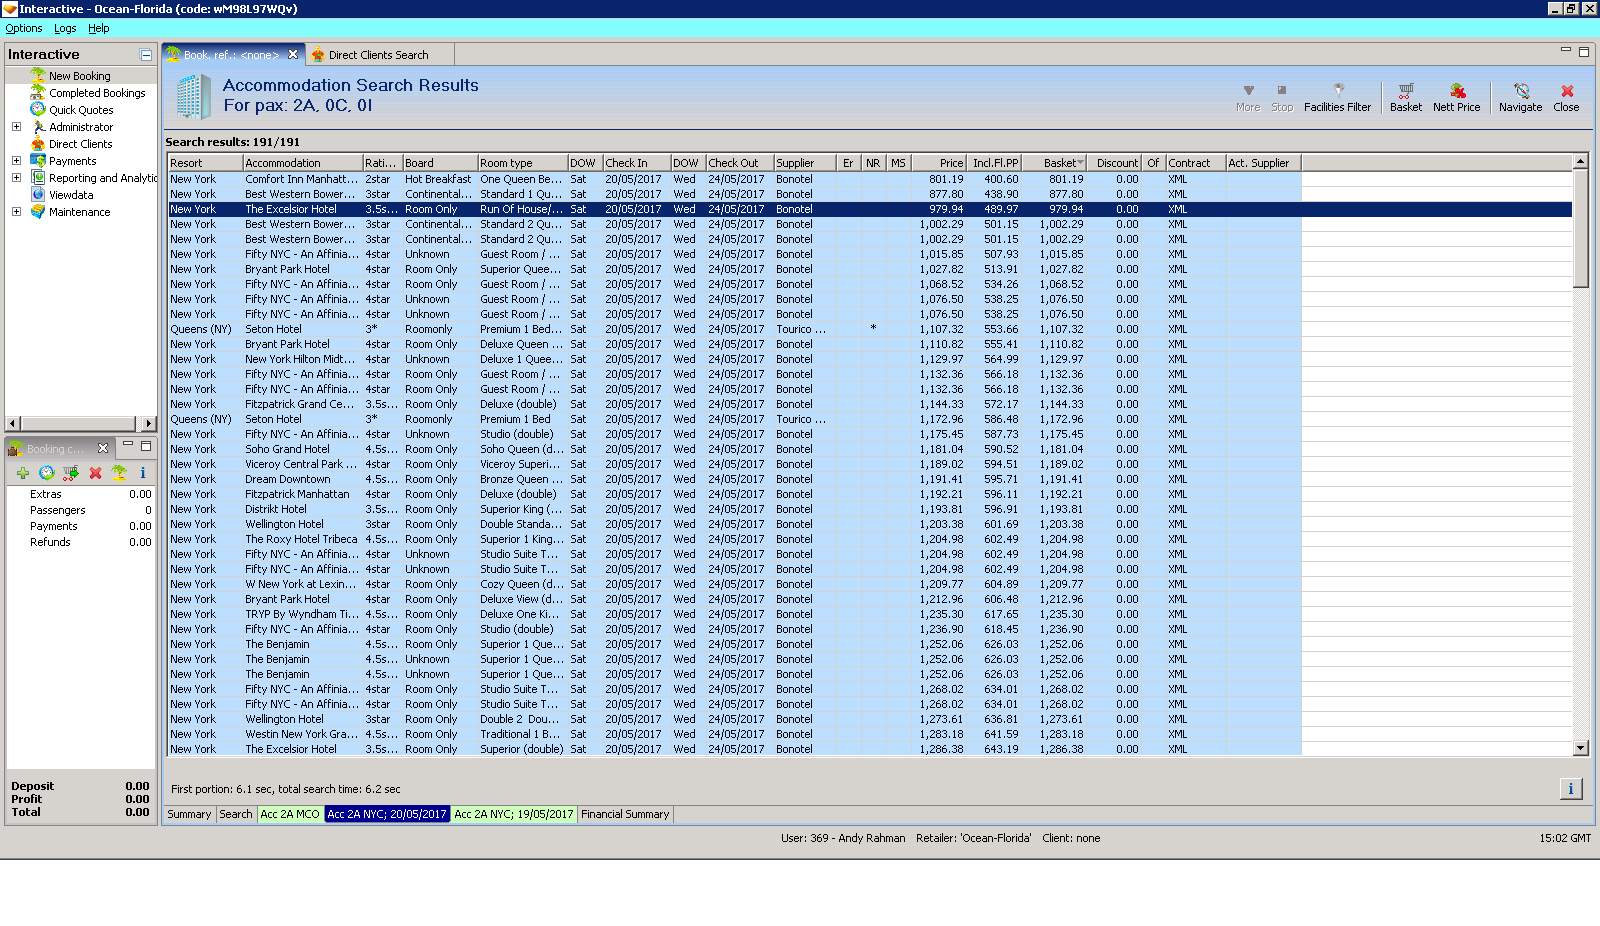Screen dimensions: 1600x926
Task: Minimize the search results editor area
Action: coord(1566,50)
